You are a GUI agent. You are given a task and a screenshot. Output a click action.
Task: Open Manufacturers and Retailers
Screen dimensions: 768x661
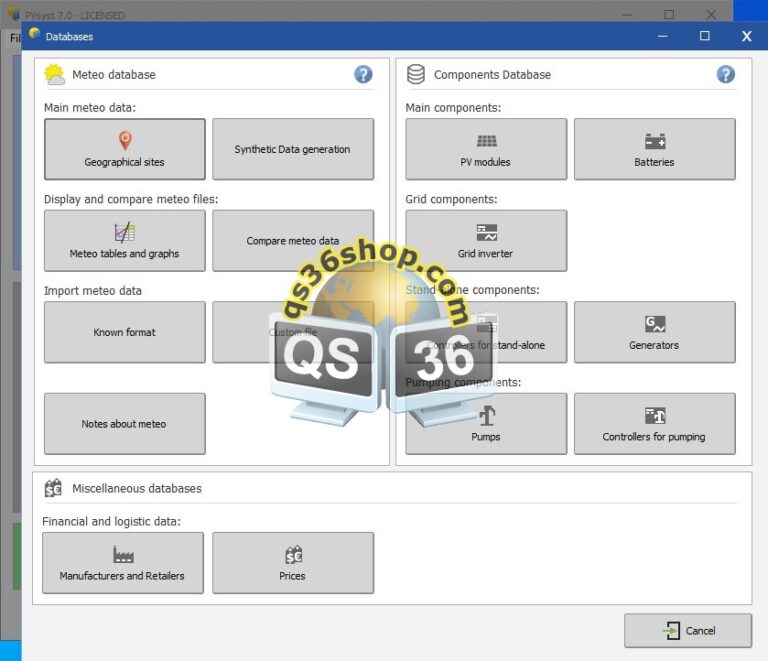pos(122,563)
